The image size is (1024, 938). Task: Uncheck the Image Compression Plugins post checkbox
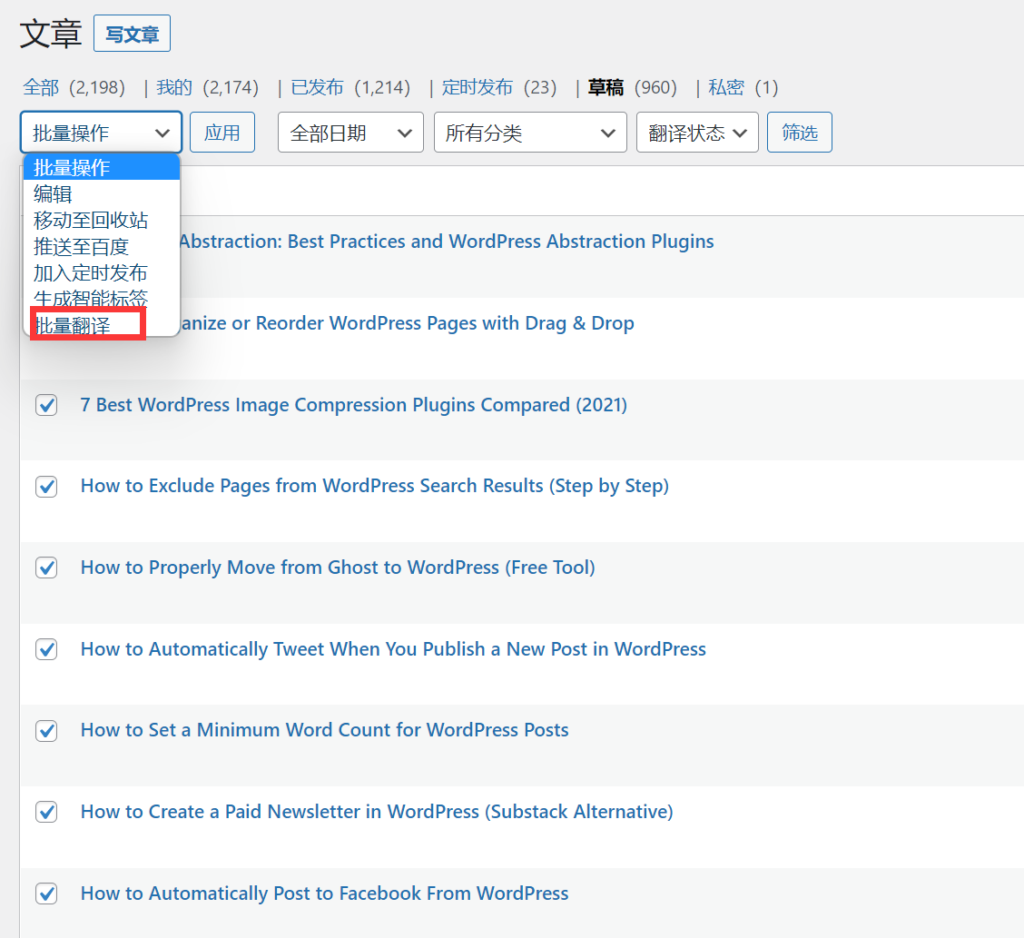click(x=46, y=405)
